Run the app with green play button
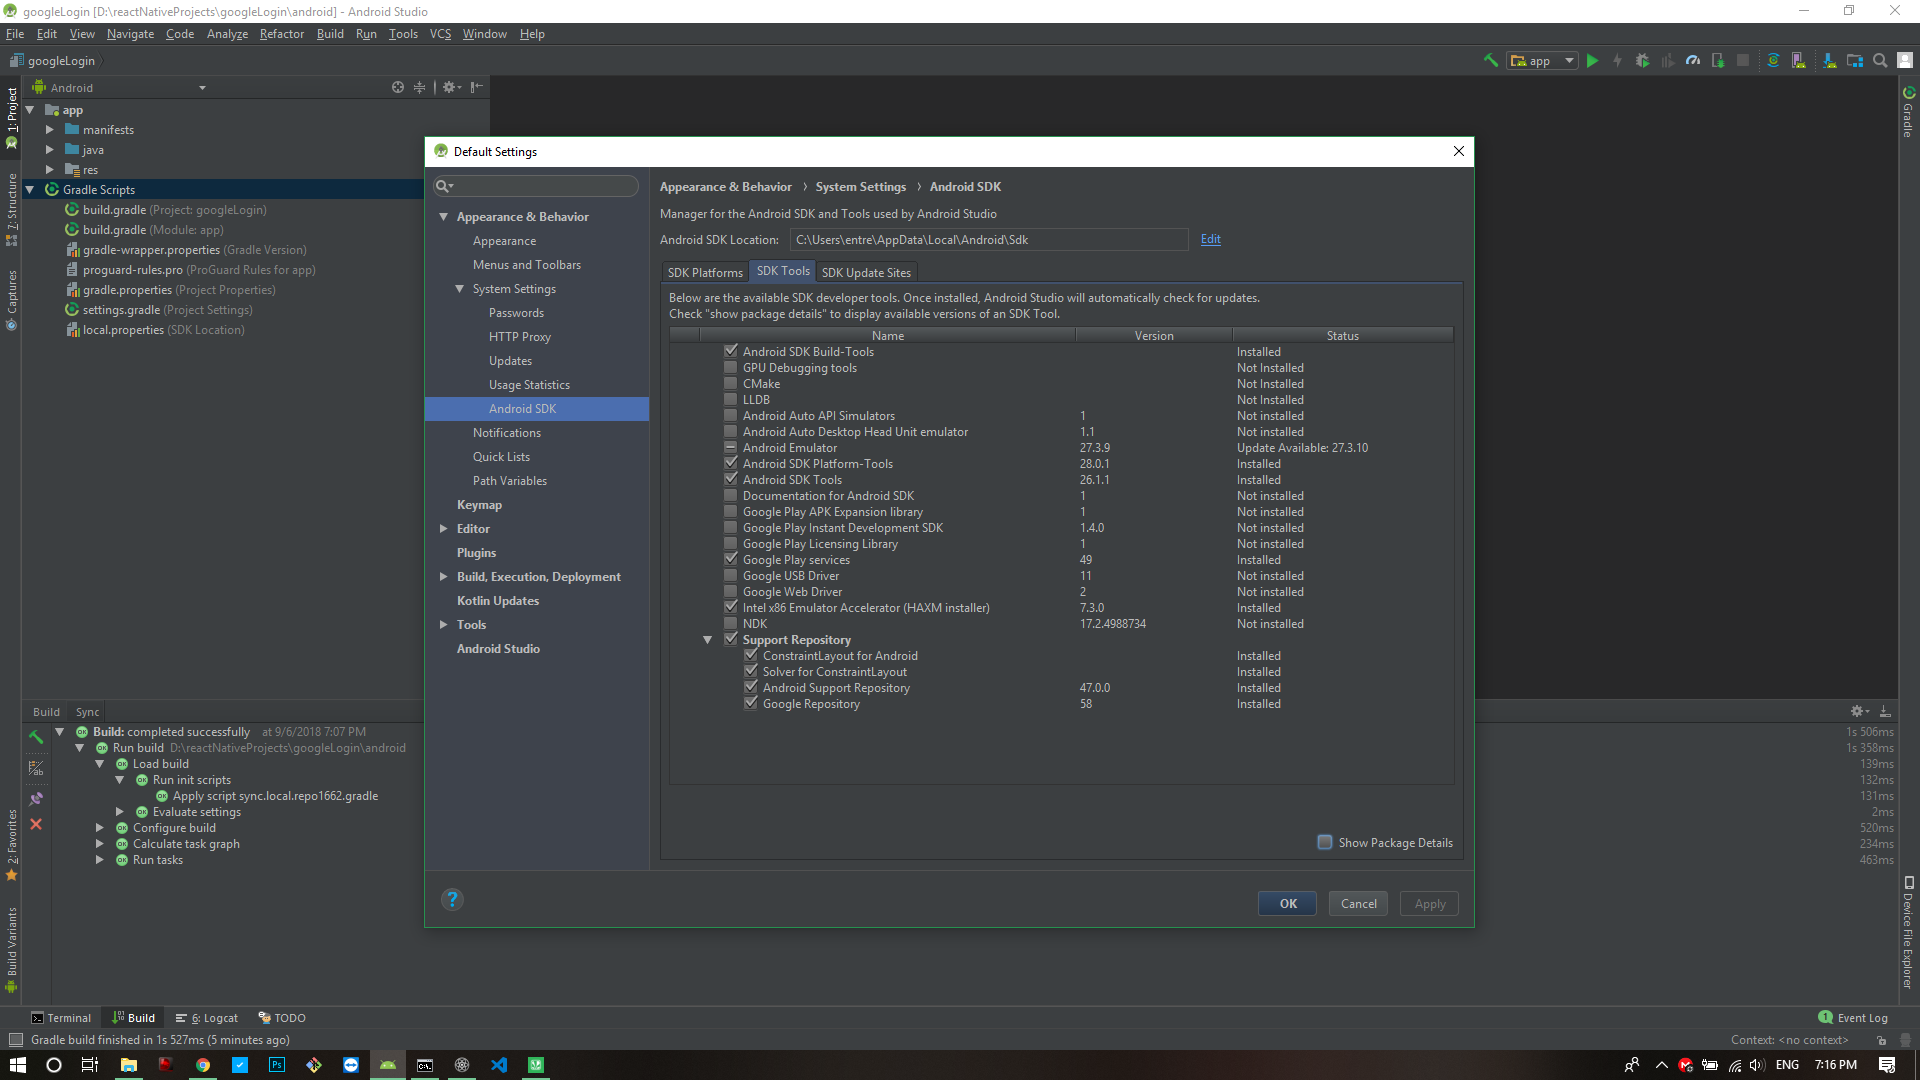This screenshot has height=1080, width=1920. click(1593, 61)
